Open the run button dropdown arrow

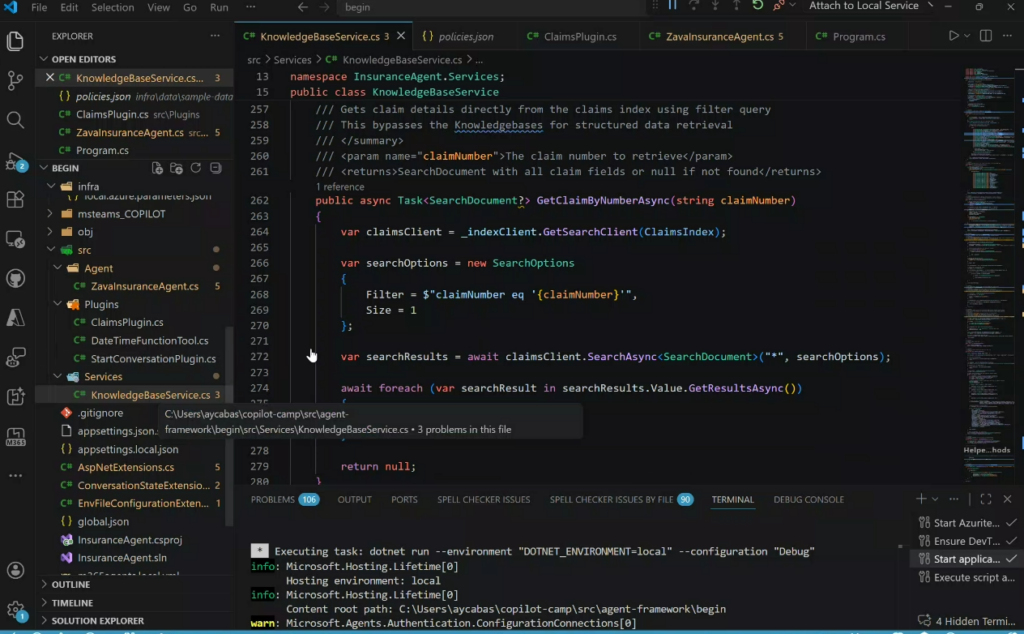[967, 36]
